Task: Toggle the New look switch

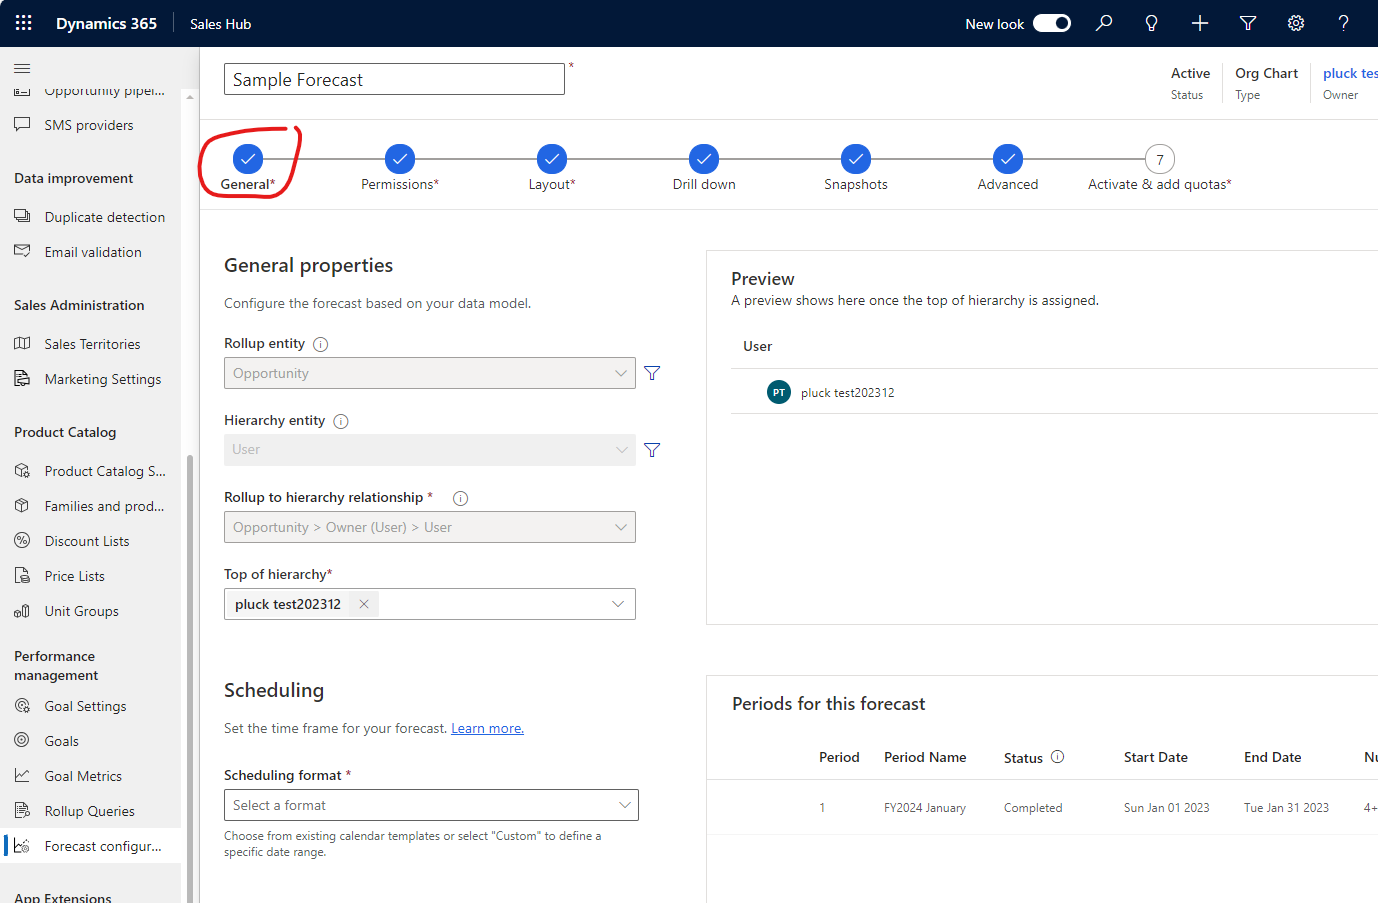Action: point(1052,23)
